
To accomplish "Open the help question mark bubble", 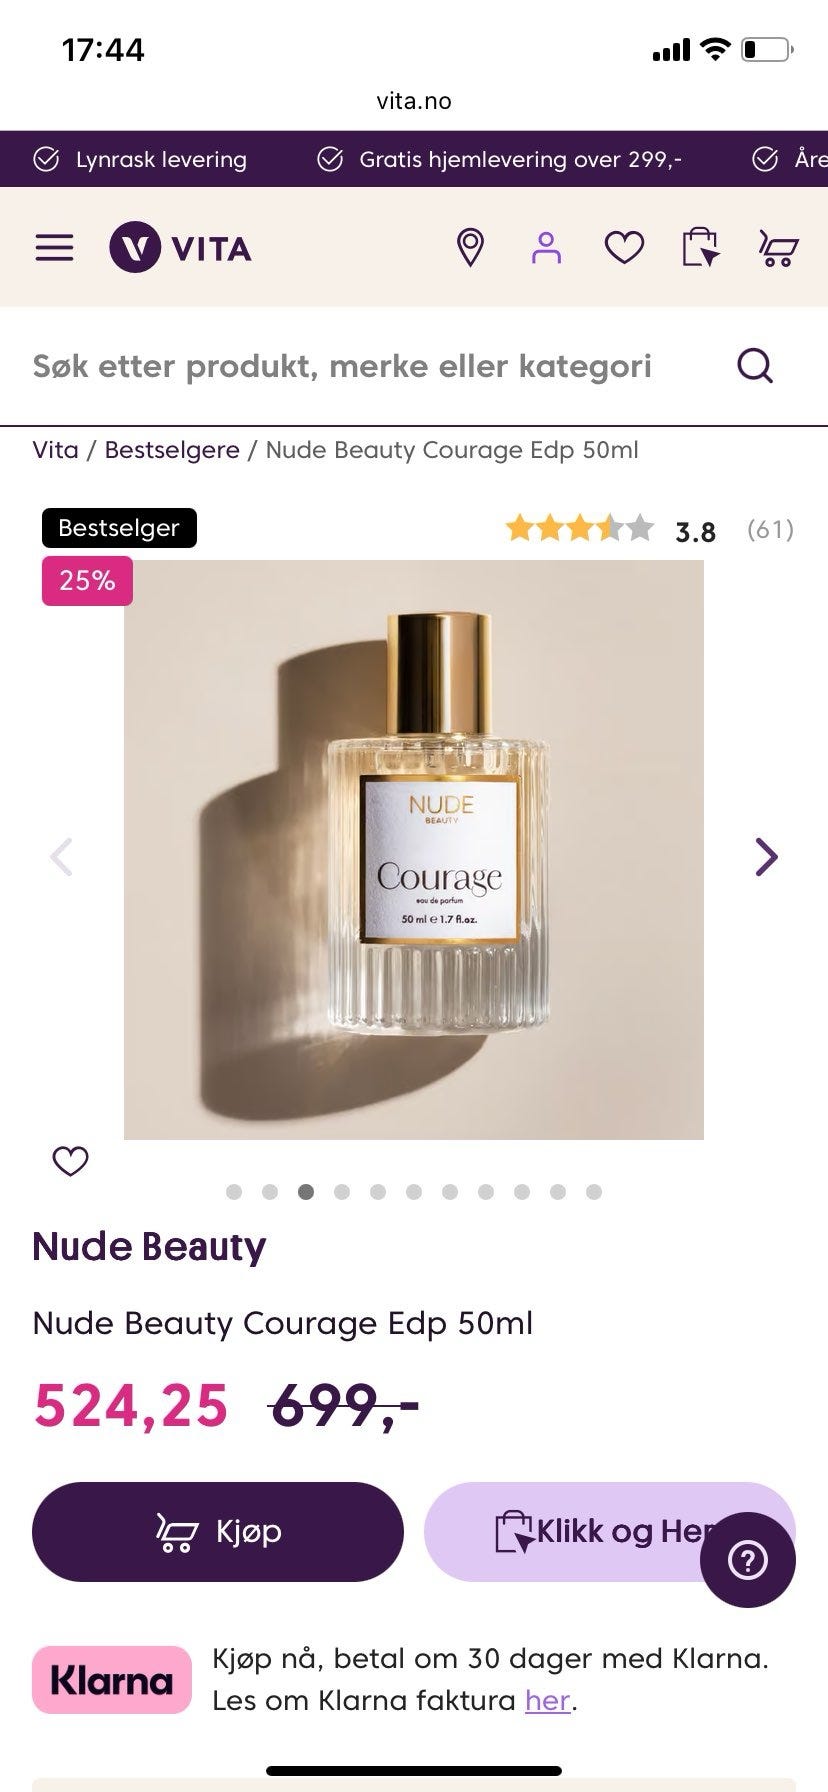I will [x=748, y=1560].
